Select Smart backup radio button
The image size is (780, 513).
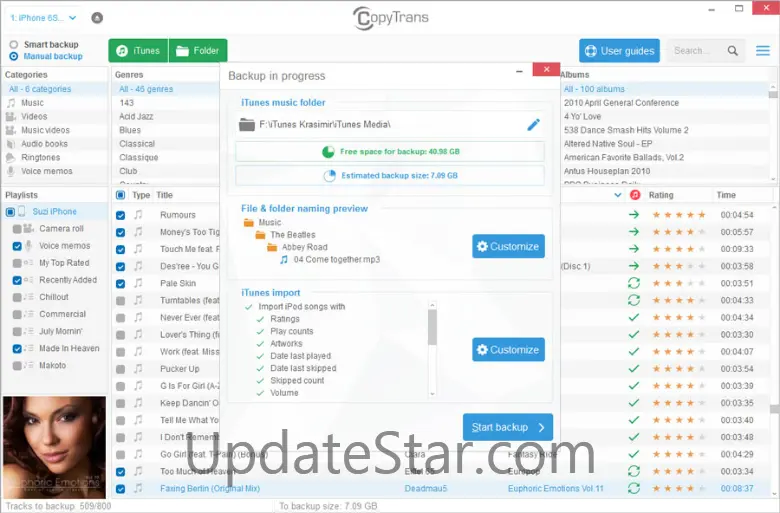13,44
